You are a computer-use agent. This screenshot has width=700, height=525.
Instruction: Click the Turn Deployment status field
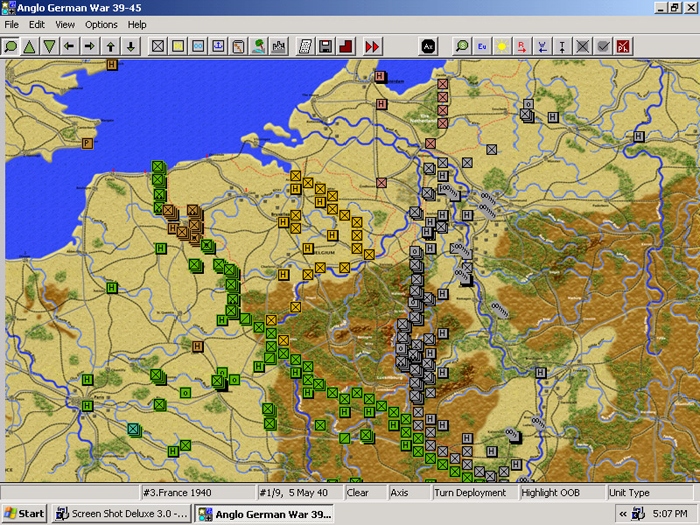click(x=474, y=493)
